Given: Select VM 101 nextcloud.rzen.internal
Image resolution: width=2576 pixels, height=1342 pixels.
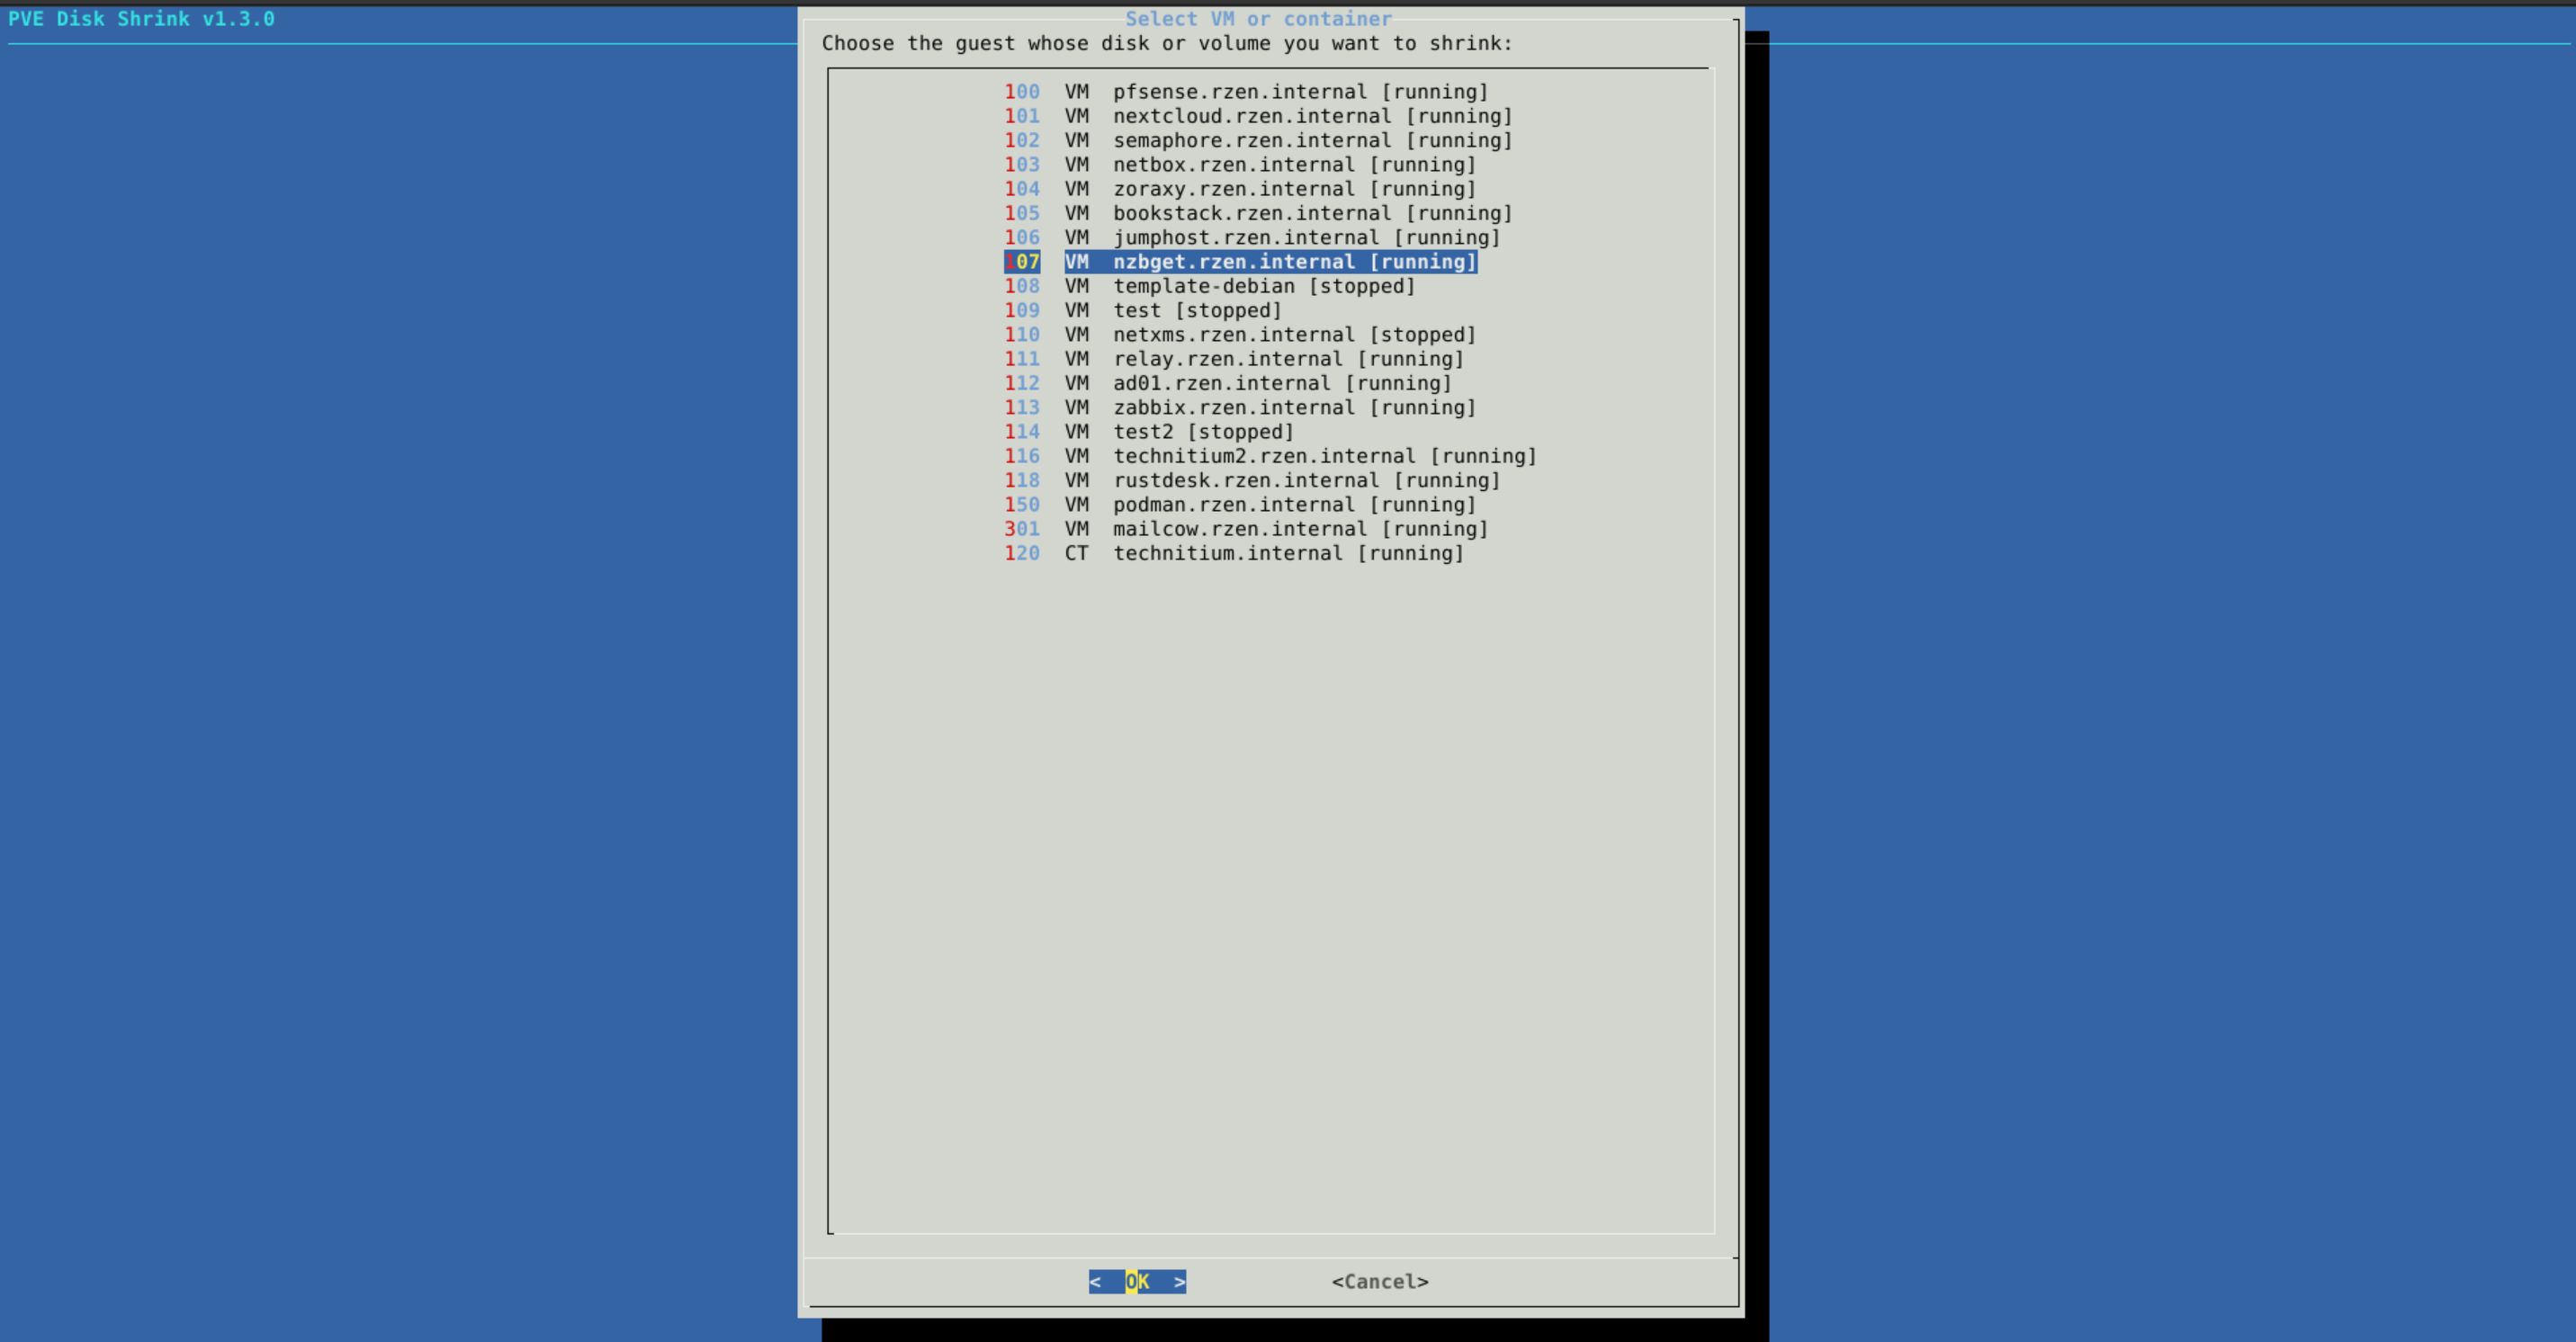Looking at the screenshot, I should (x=1258, y=116).
